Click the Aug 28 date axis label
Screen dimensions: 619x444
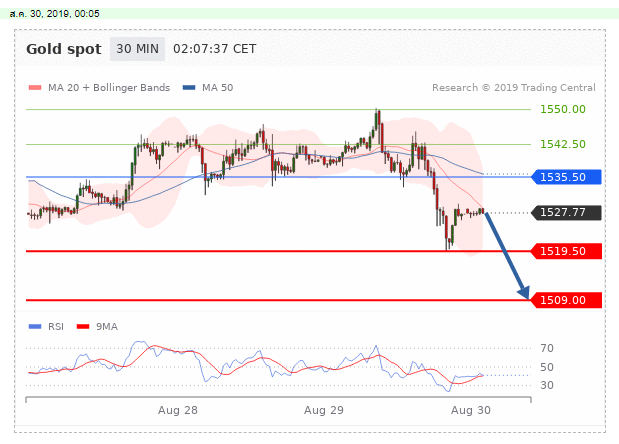click(x=178, y=410)
